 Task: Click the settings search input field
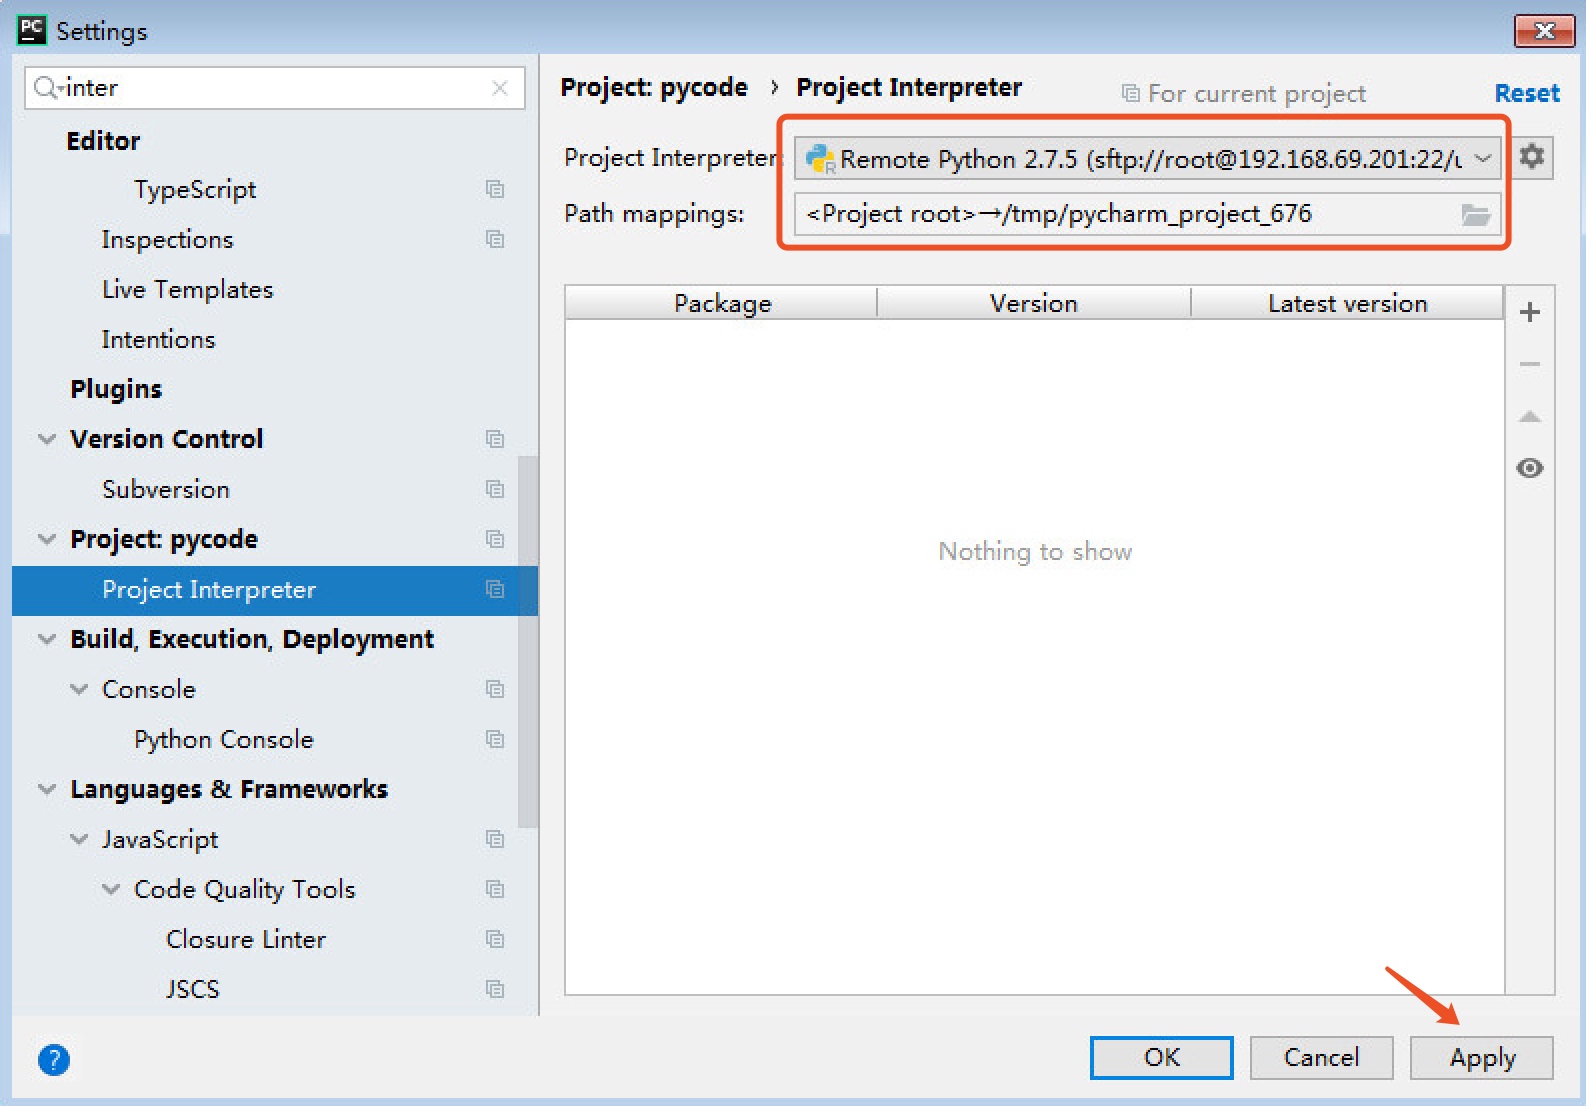pyautogui.click(x=275, y=88)
